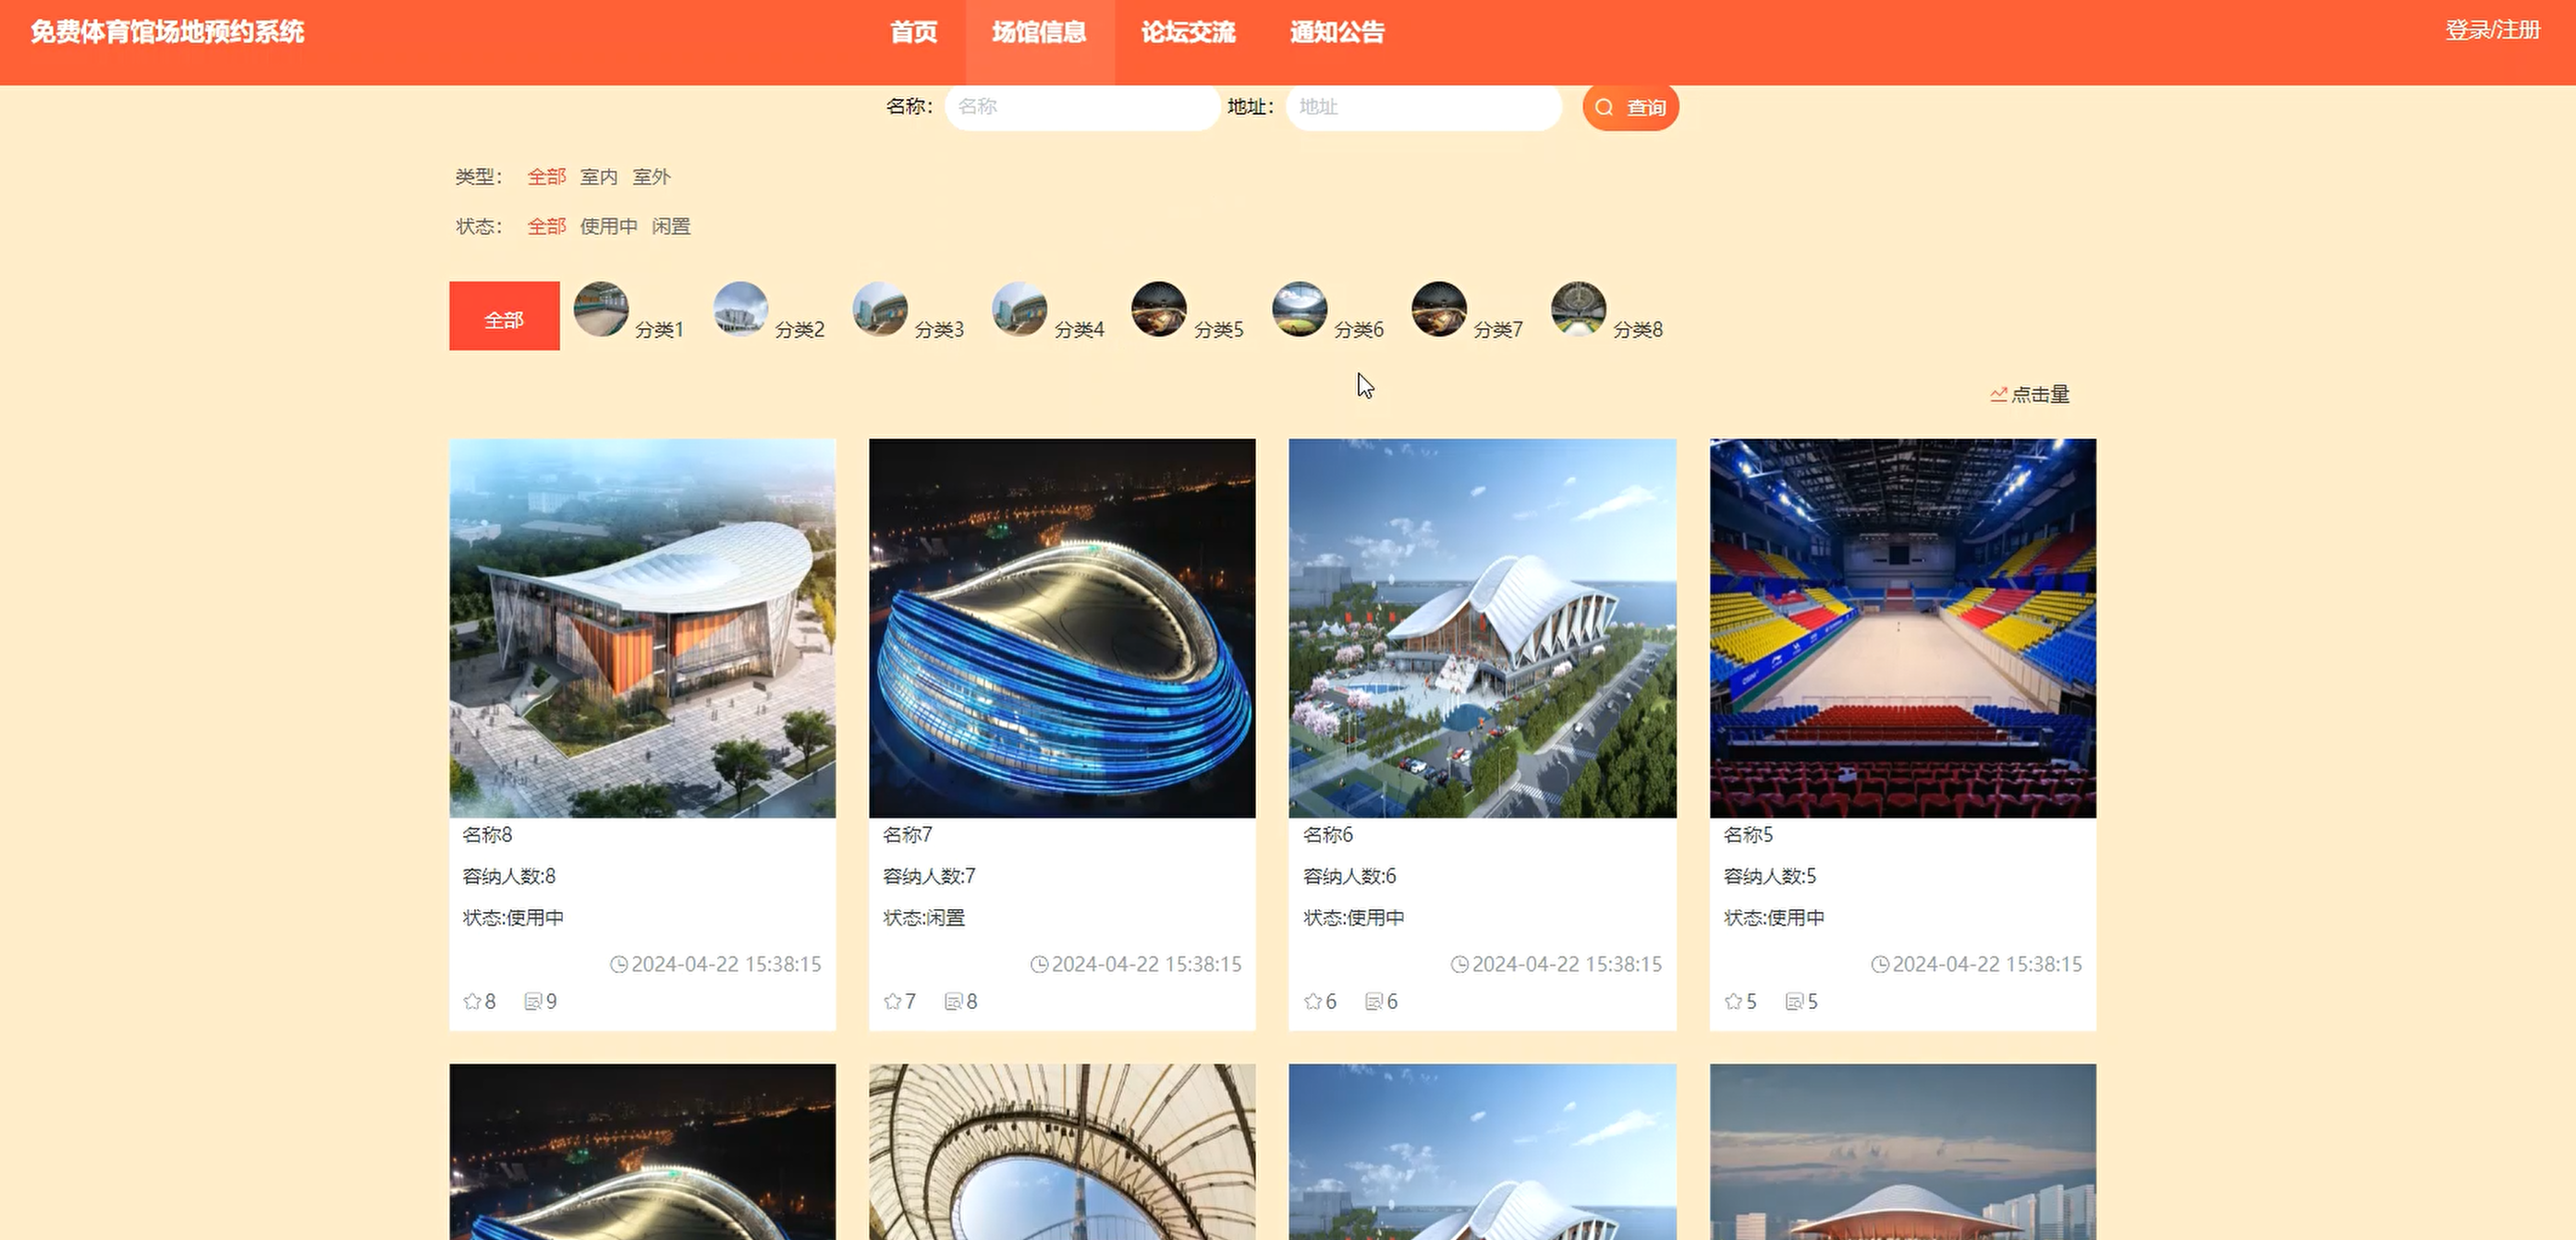Click the clock icon on 名称8 card
The height and width of the screenshot is (1240, 2576).
click(x=619, y=965)
